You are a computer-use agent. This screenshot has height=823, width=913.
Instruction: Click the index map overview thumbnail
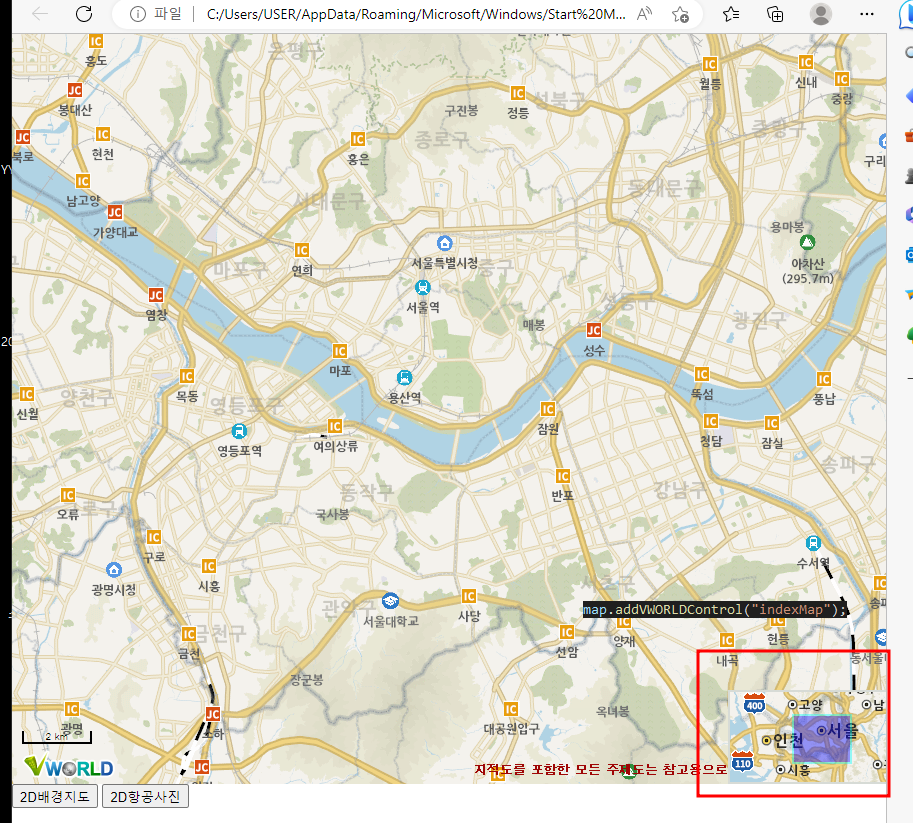pyautogui.click(x=808, y=737)
